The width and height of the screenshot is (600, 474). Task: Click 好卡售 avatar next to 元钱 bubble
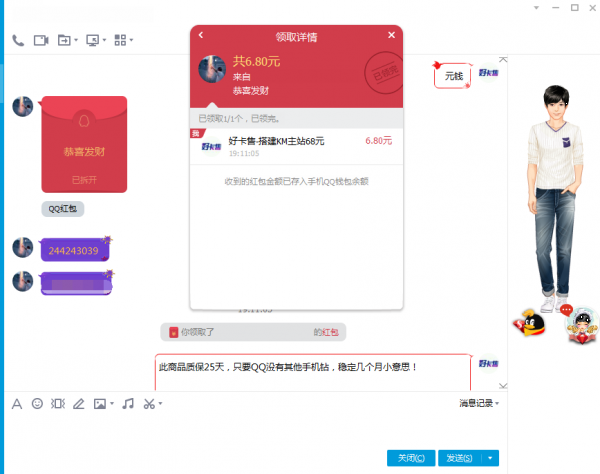click(x=489, y=72)
